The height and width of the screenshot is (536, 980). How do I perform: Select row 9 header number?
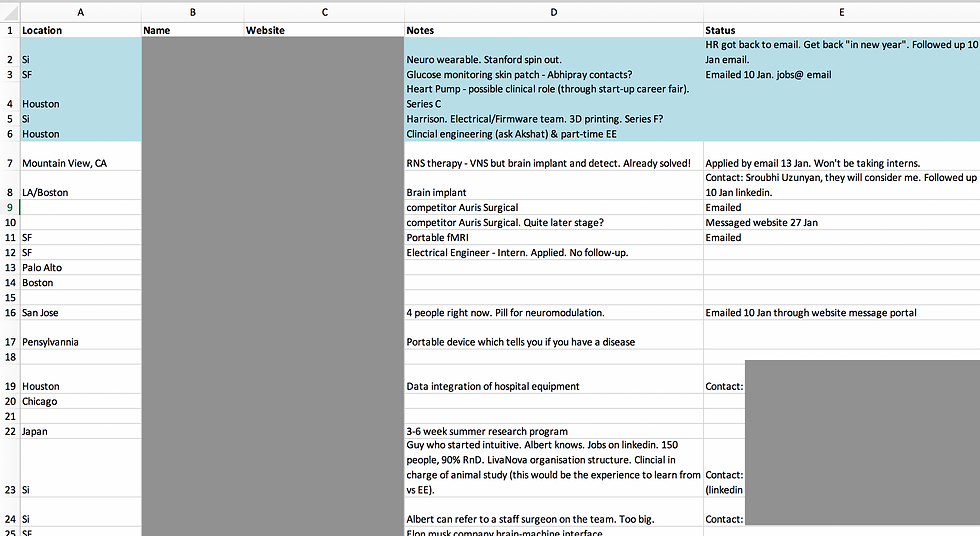tap(10, 207)
